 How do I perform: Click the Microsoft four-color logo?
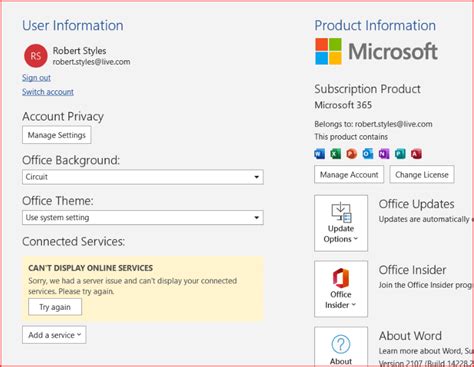pos(328,51)
